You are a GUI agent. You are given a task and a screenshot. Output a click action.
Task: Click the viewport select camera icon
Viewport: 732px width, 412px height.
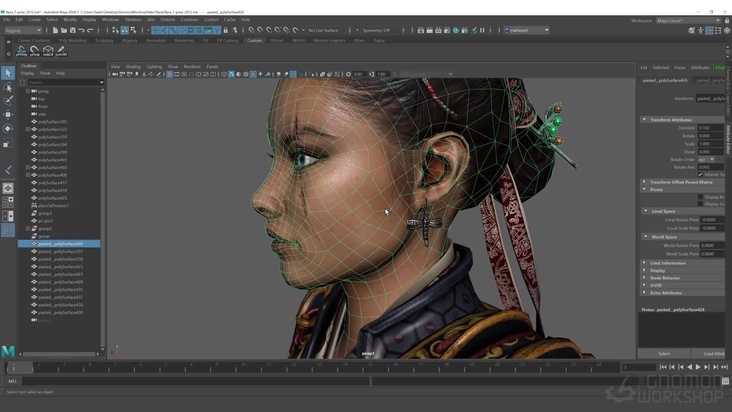click(115, 74)
